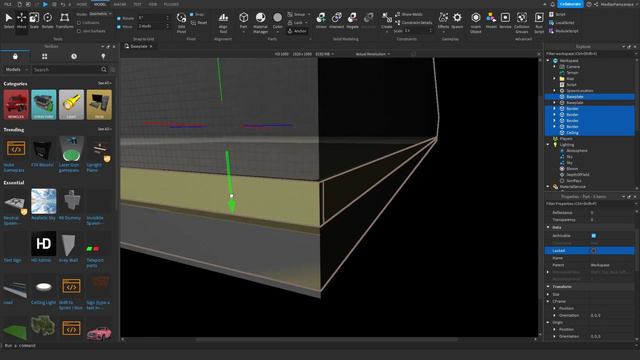Screen dimensions: 640x360
Task: Insert a new LocalScript
Action: (x=562, y=23)
